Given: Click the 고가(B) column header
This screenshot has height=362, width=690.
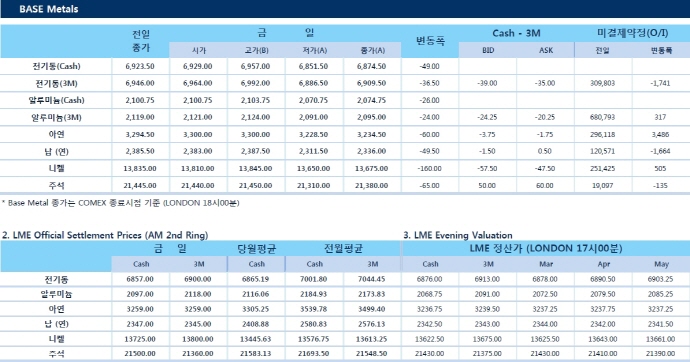Looking at the screenshot, I should 257,51.
